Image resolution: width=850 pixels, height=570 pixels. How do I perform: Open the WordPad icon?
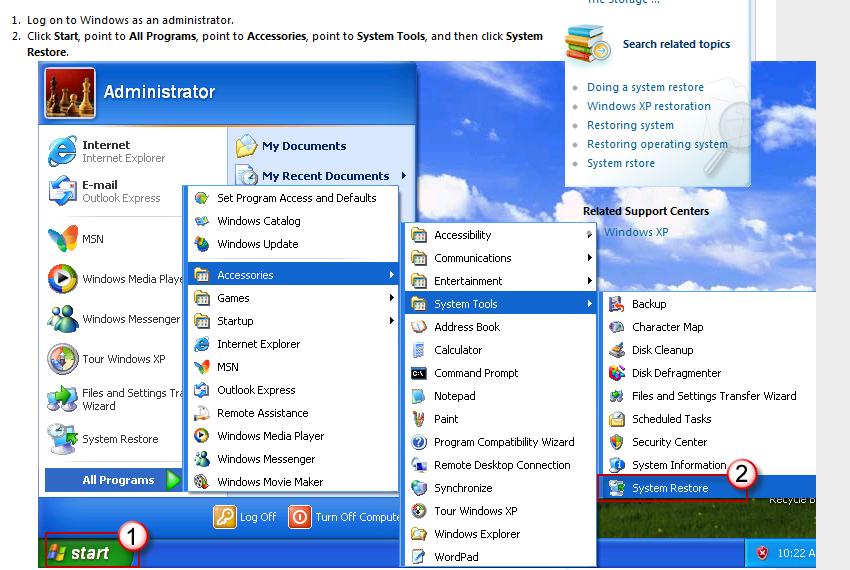tap(418, 556)
